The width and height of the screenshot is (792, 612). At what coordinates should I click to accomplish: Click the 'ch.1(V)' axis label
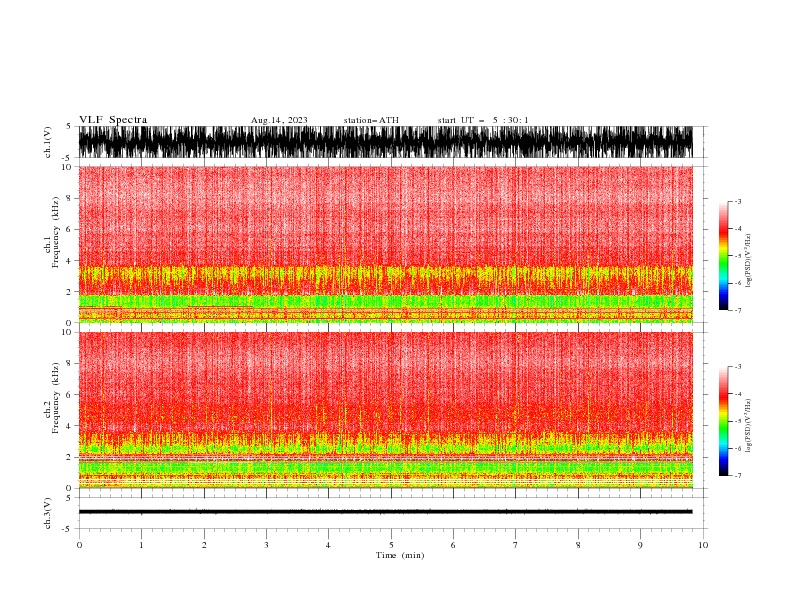tap(48, 142)
